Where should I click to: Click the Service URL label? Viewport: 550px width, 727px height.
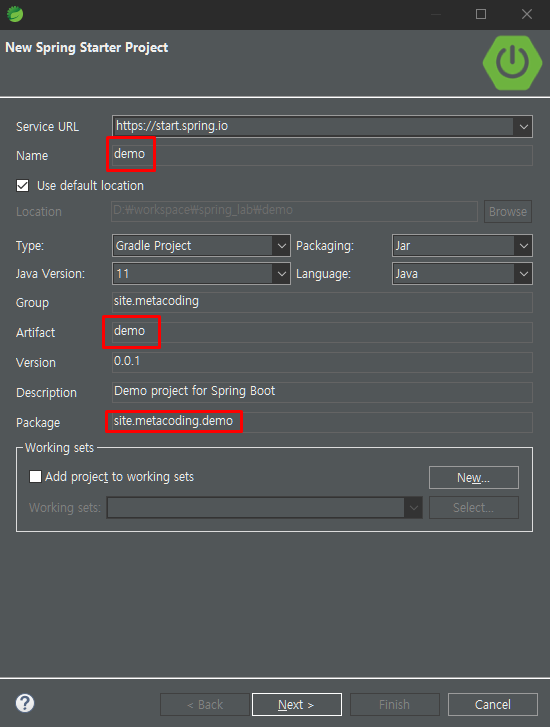(47, 127)
